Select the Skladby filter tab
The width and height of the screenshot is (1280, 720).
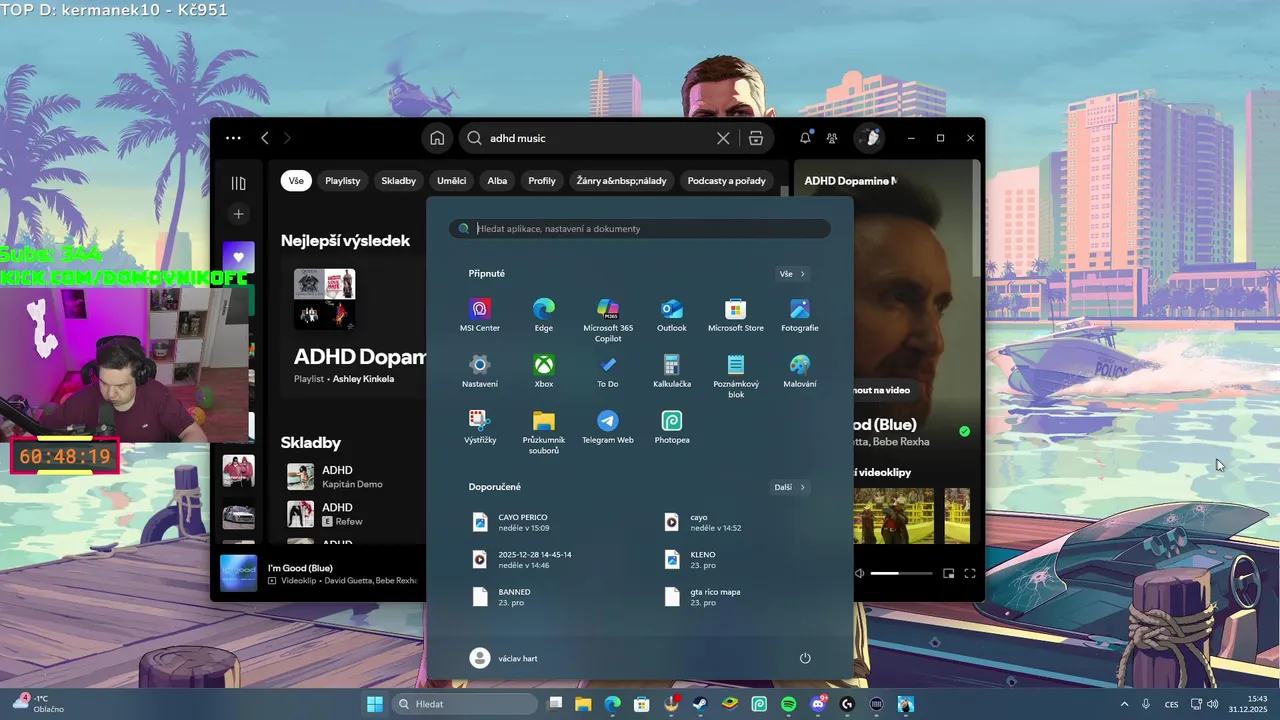click(x=398, y=181)
